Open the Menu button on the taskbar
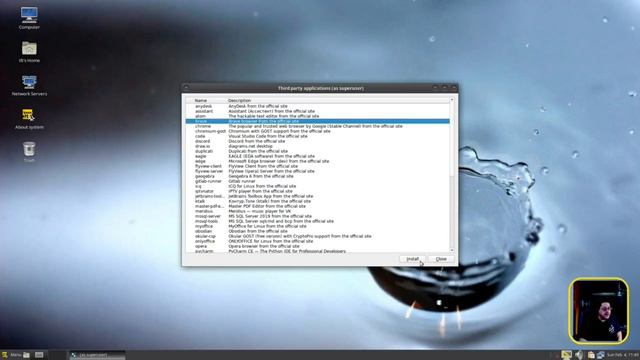Screen dimensions: 640x360 point(12,355)
